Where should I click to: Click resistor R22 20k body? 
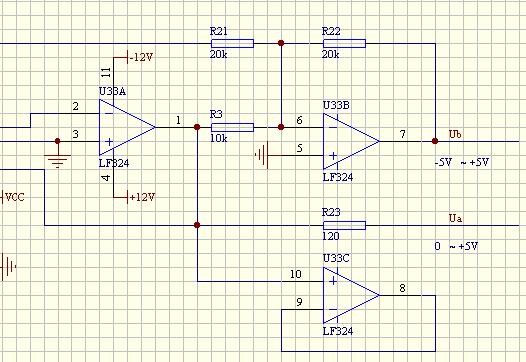(345, 44)
